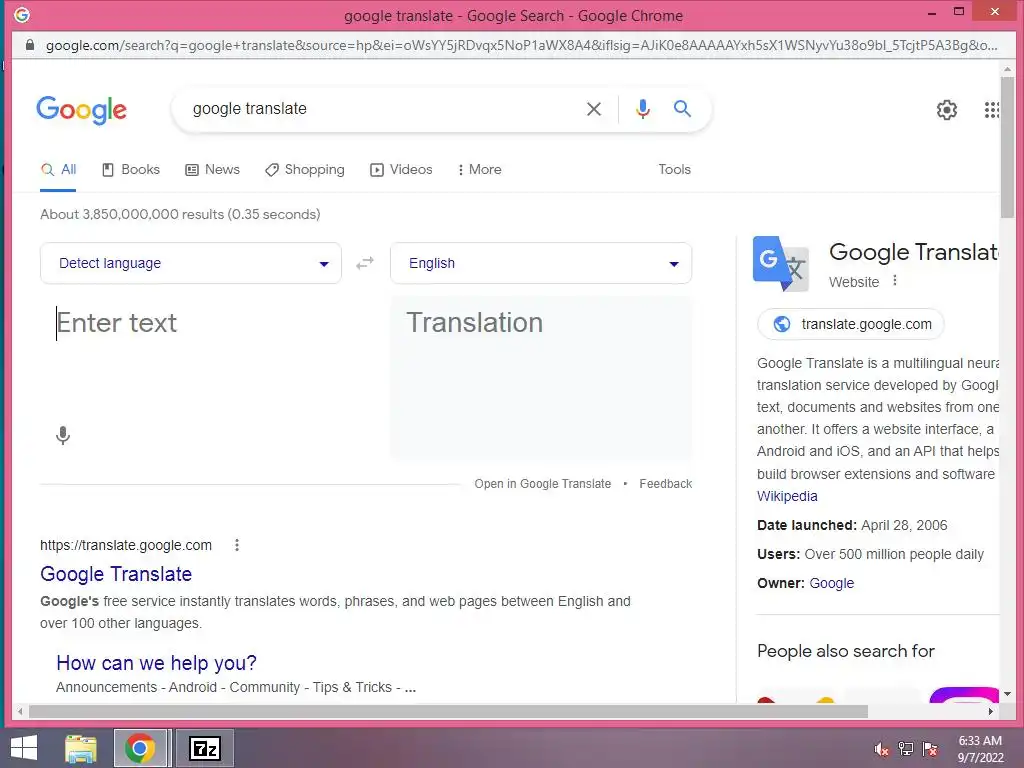Start voice search with the microphone icon
Viewport: 1024px width, 768px height.
pos(643,108)
